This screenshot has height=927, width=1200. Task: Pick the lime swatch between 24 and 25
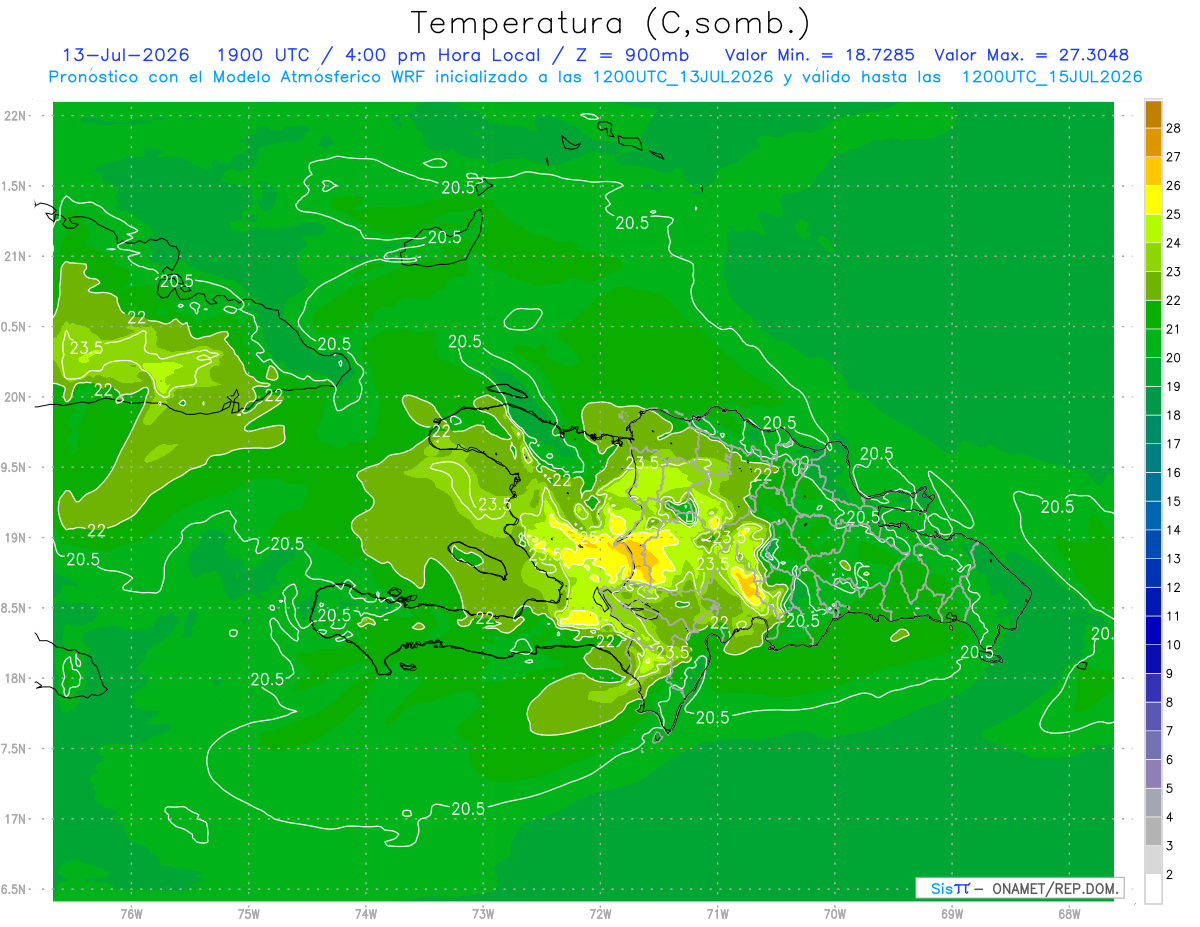(1153, 229)
